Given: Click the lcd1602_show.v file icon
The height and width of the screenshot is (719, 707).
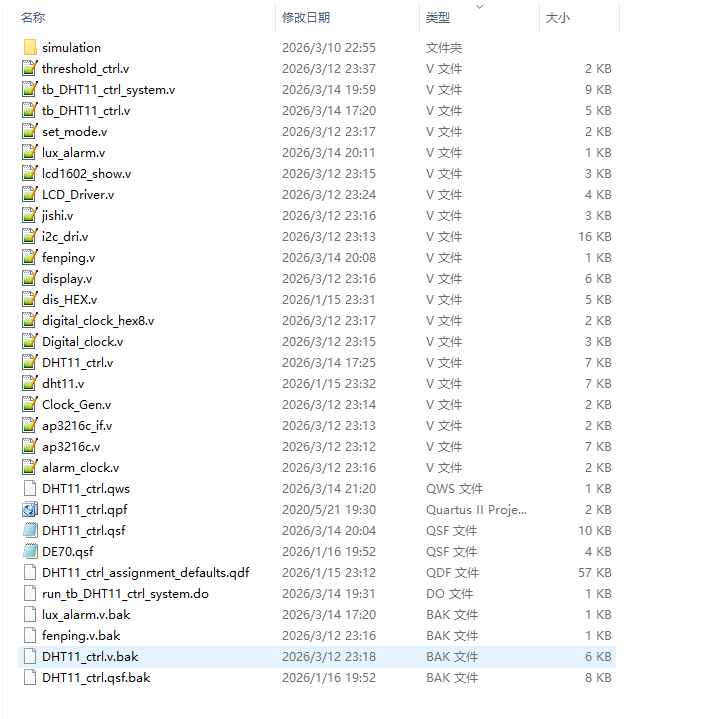Looking at the screenshot, I should pyautogui.click(x=30, y=173).
